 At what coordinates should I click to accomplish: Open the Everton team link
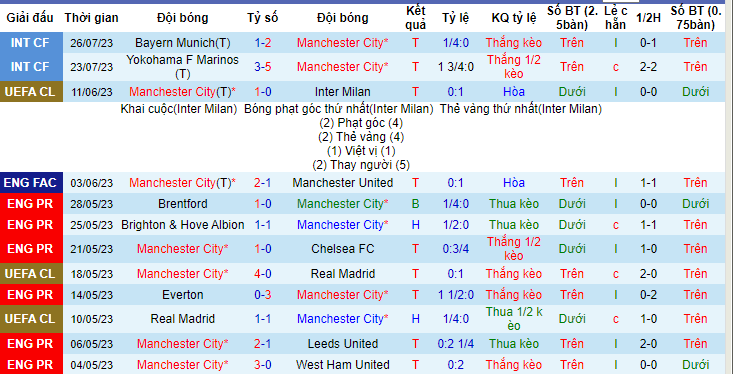tap(182, 295)
